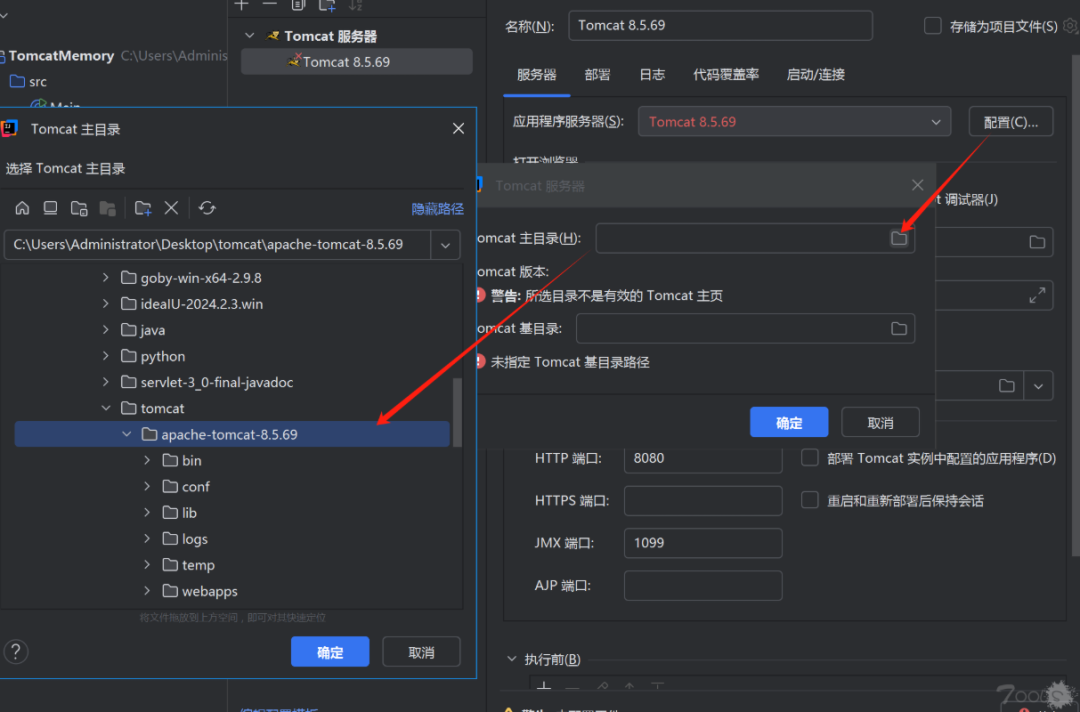Collapse the Tomcat 服务器 configuration group

tap(250, 36)
